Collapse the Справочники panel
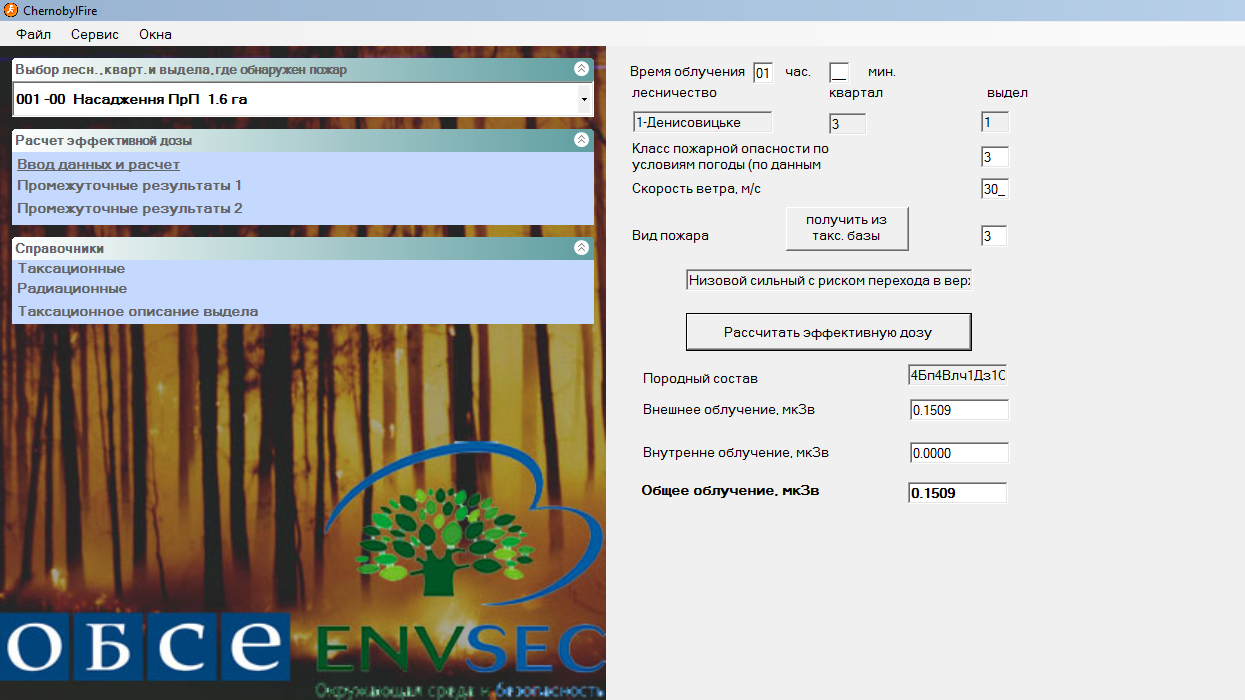The width and height of the screenshot is (1245, 700). coord(581,247)
